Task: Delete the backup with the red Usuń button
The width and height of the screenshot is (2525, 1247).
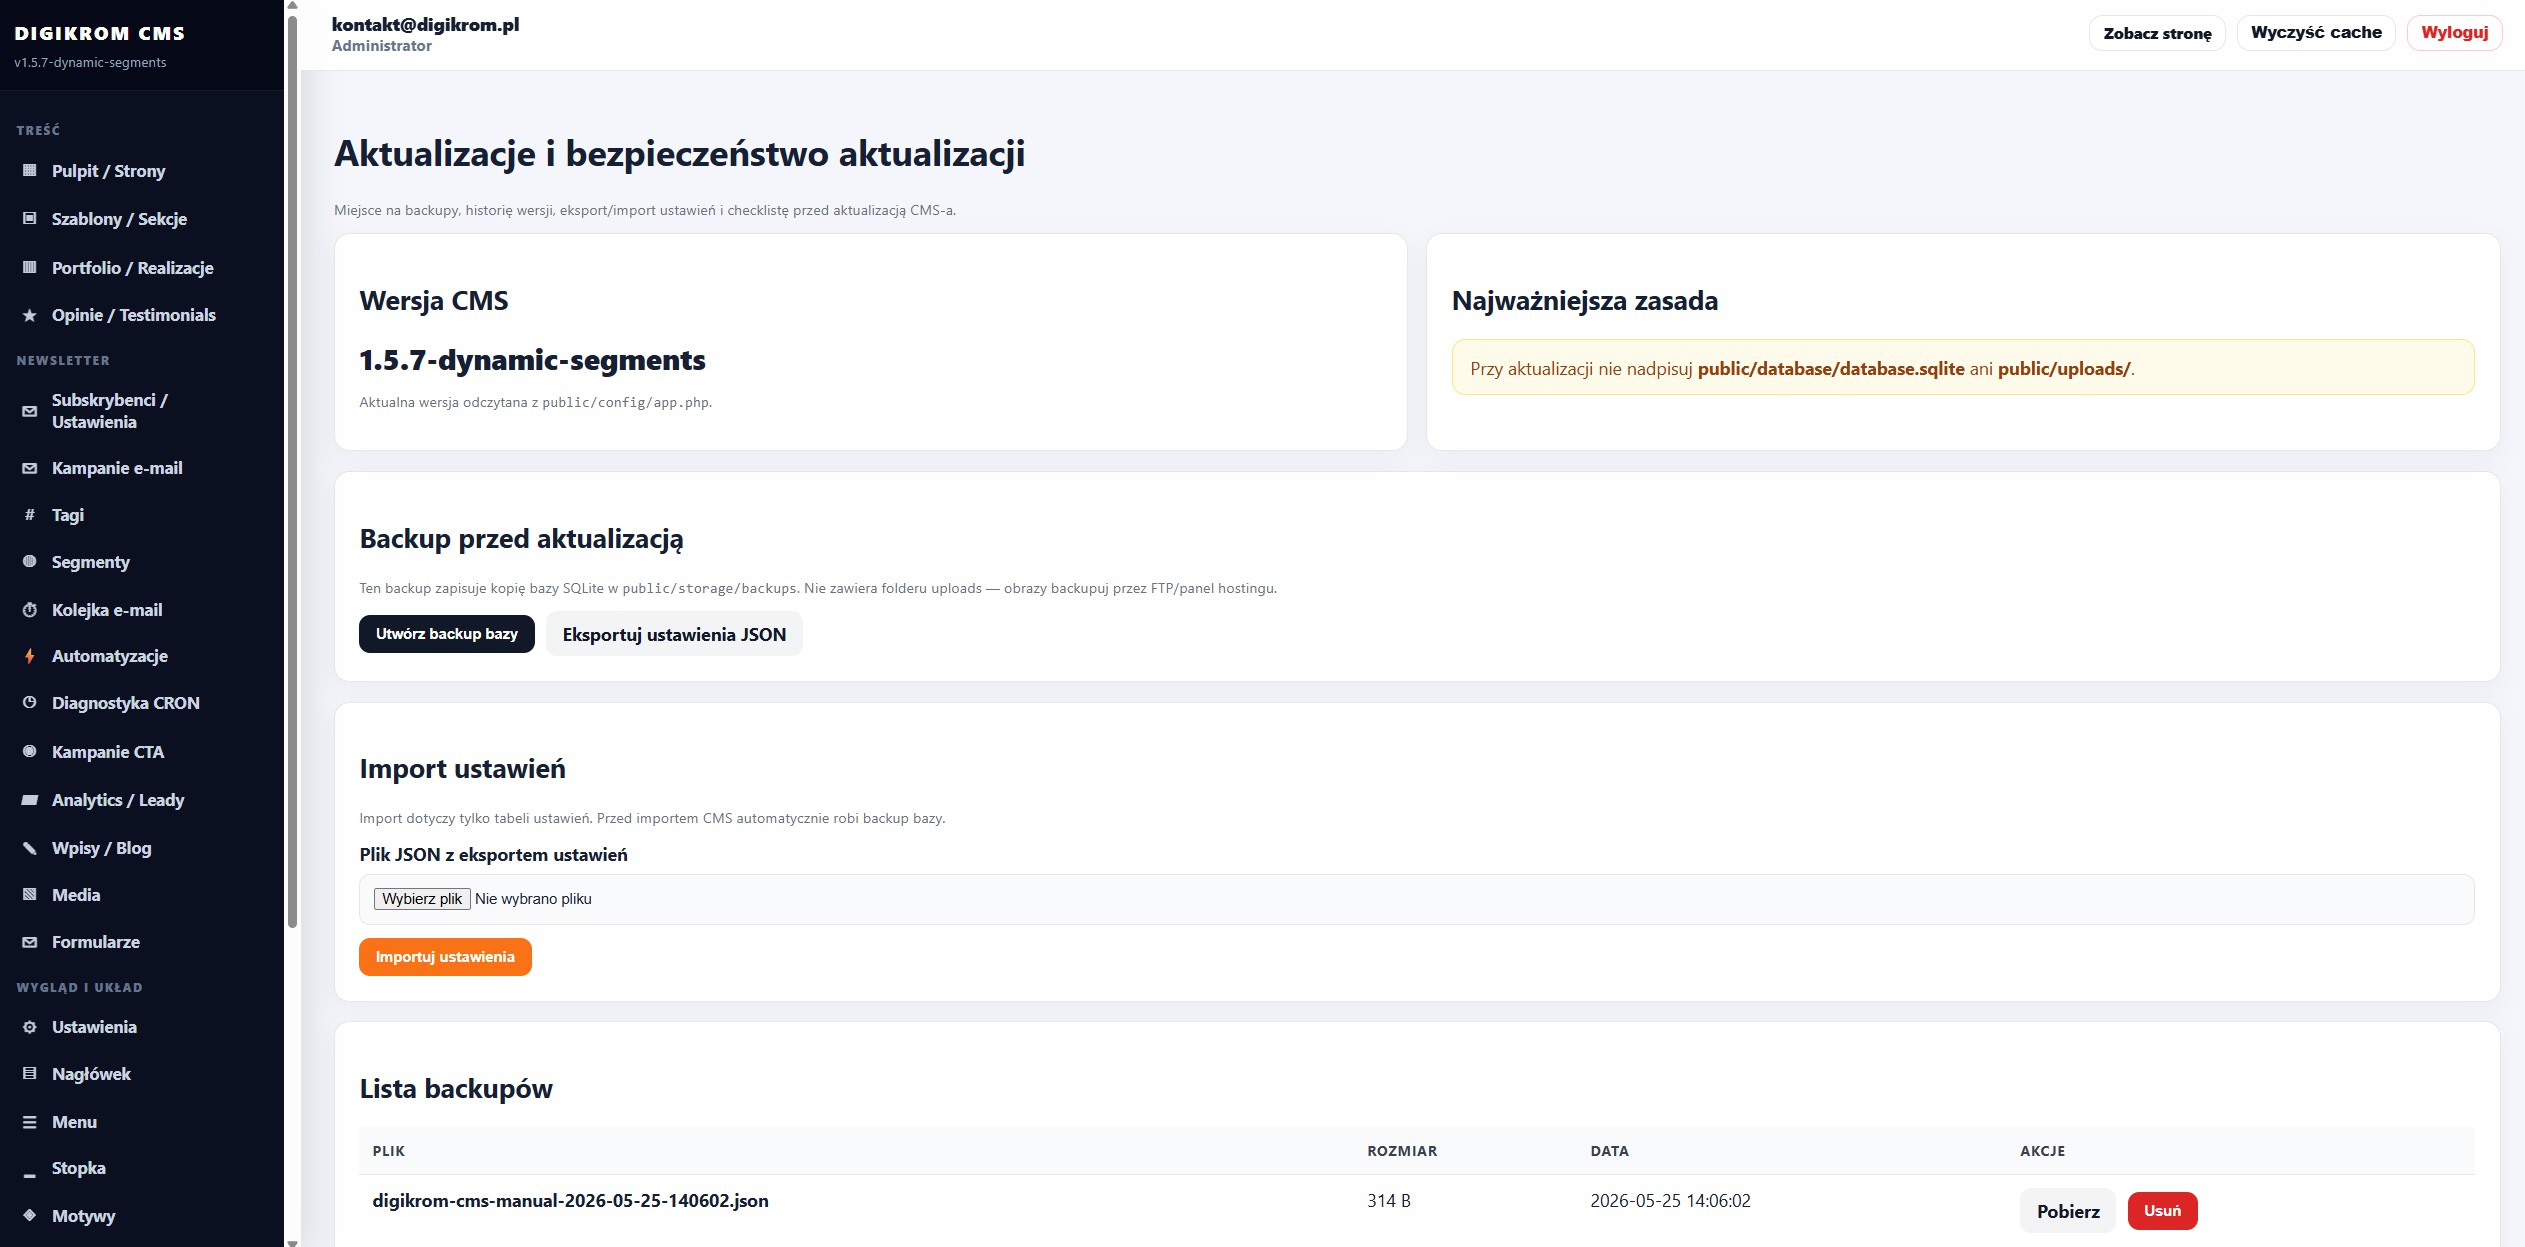Action: (2162, 1211)
